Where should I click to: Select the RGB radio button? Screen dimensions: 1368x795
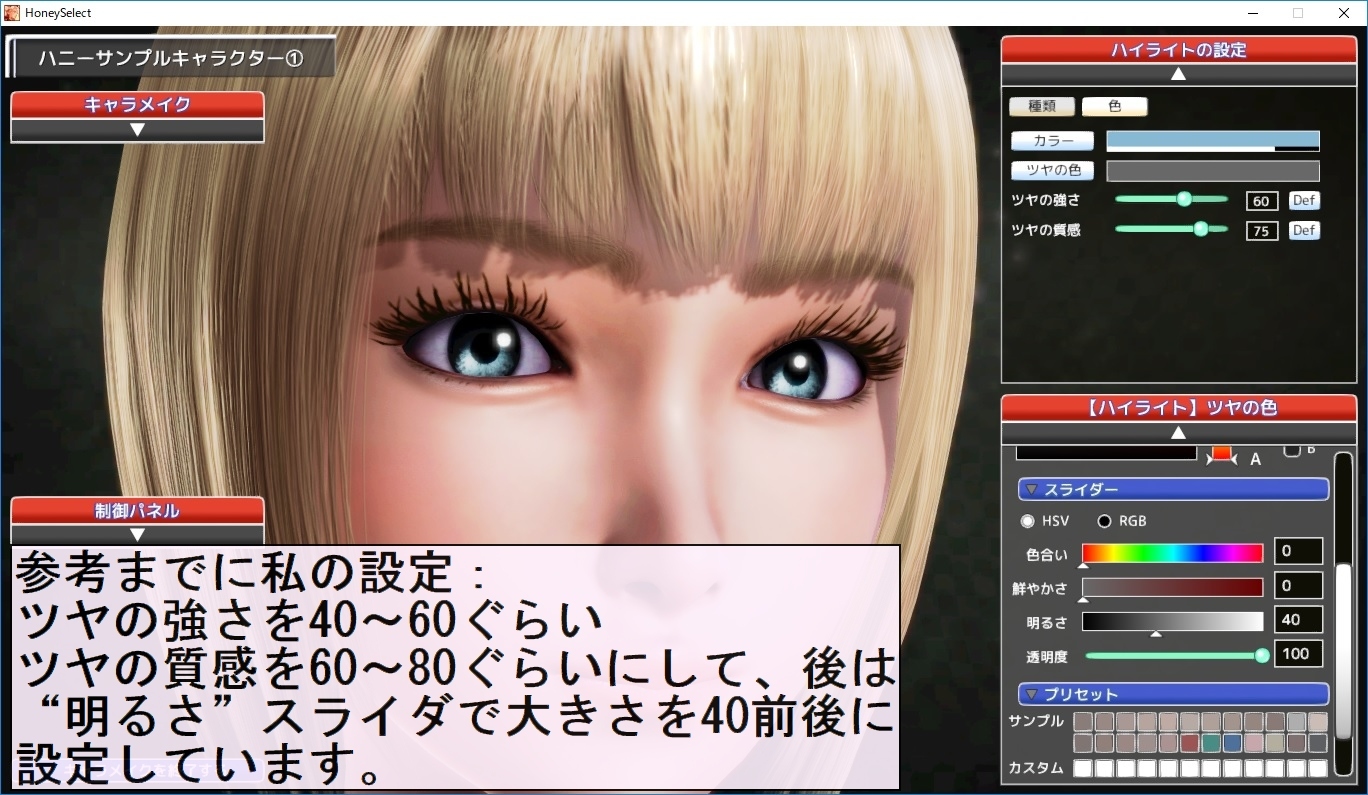tap(1105, 521)
